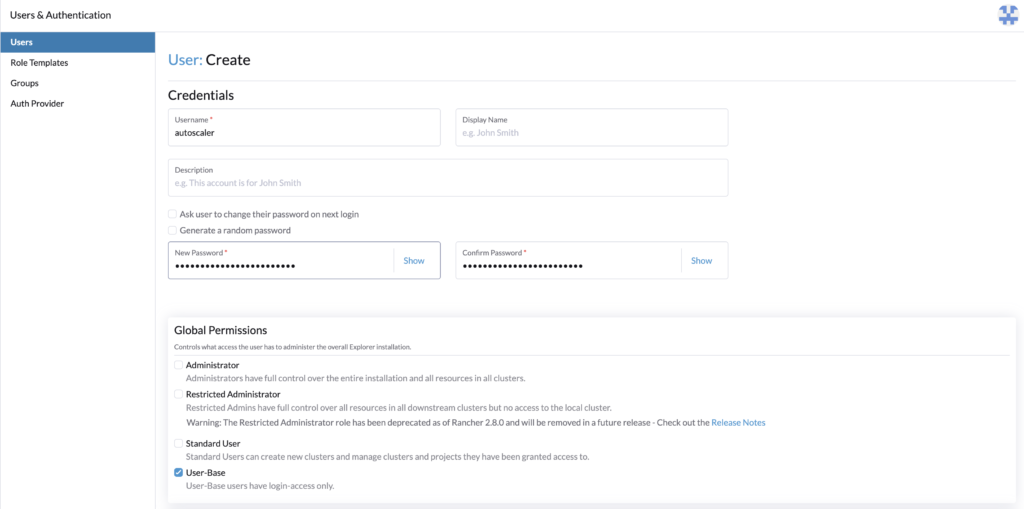Check the Restricted Administrator checkbox
1024x509 pixels.
(178, 394)
